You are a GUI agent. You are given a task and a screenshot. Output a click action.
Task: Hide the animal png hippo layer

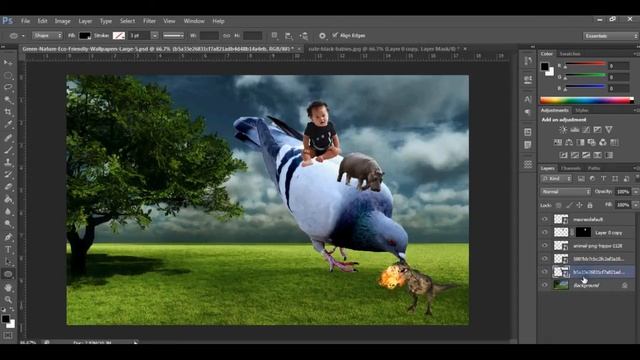pos(545,246)
